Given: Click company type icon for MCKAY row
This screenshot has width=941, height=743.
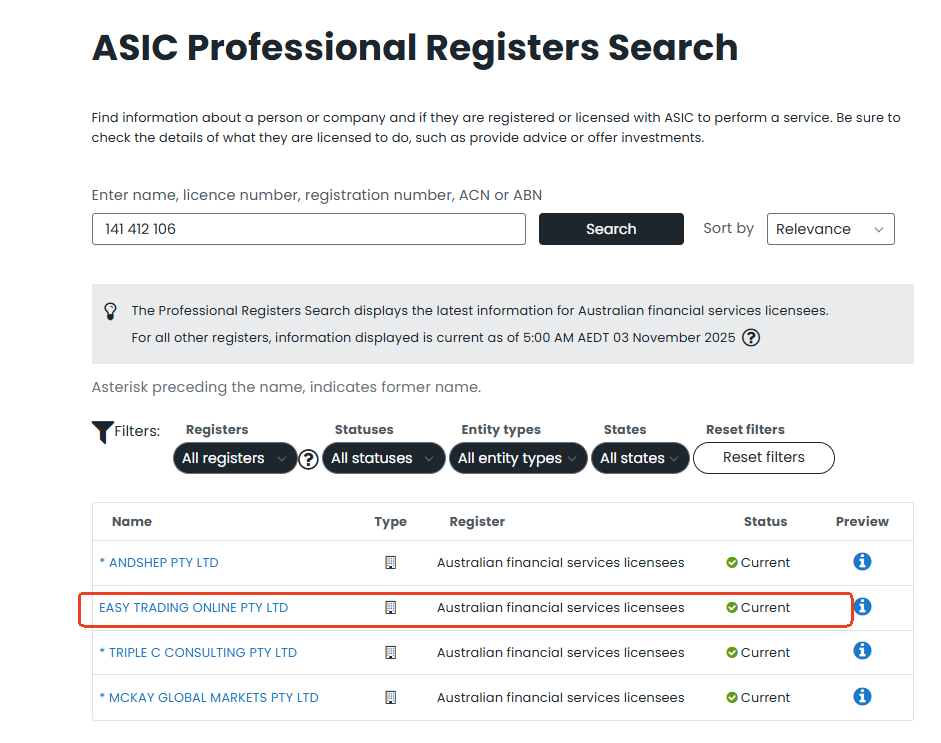Looking at the screenshot, I should click(x=390, y=698).
